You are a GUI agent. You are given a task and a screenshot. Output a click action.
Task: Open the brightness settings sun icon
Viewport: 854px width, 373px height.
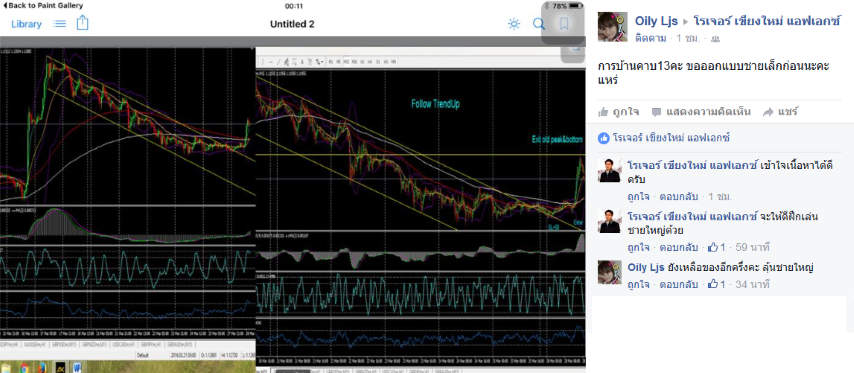pos(514,24)
